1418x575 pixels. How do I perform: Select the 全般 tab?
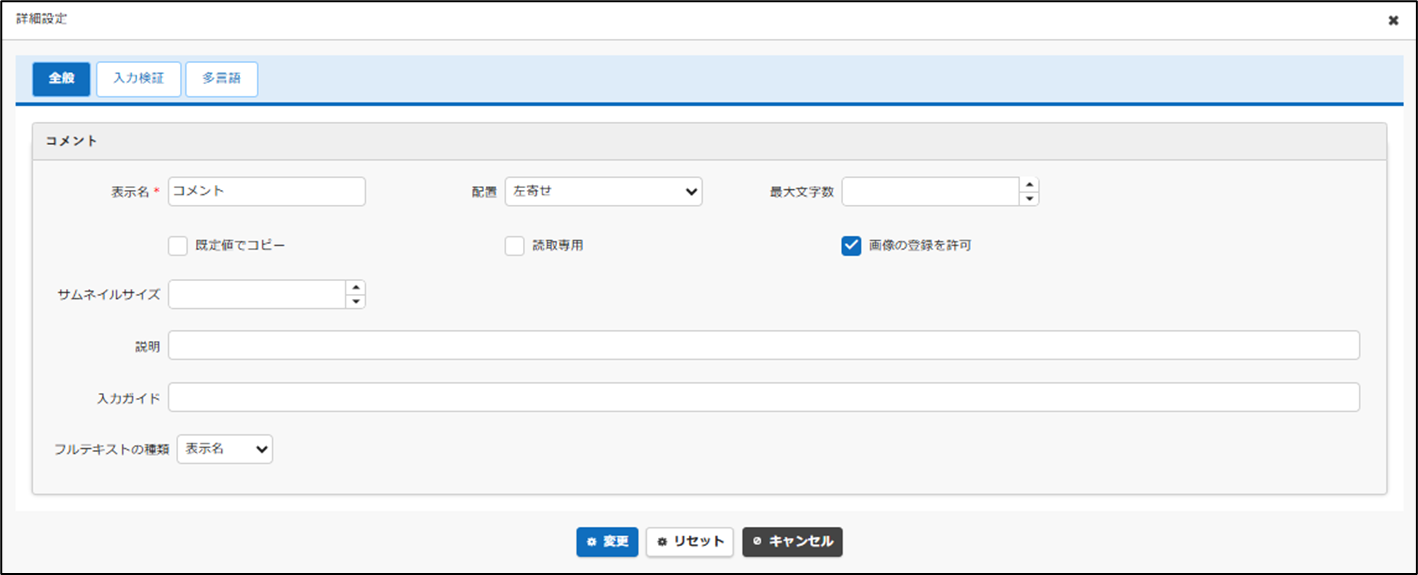pyautogui.click(x=61, y=79)
